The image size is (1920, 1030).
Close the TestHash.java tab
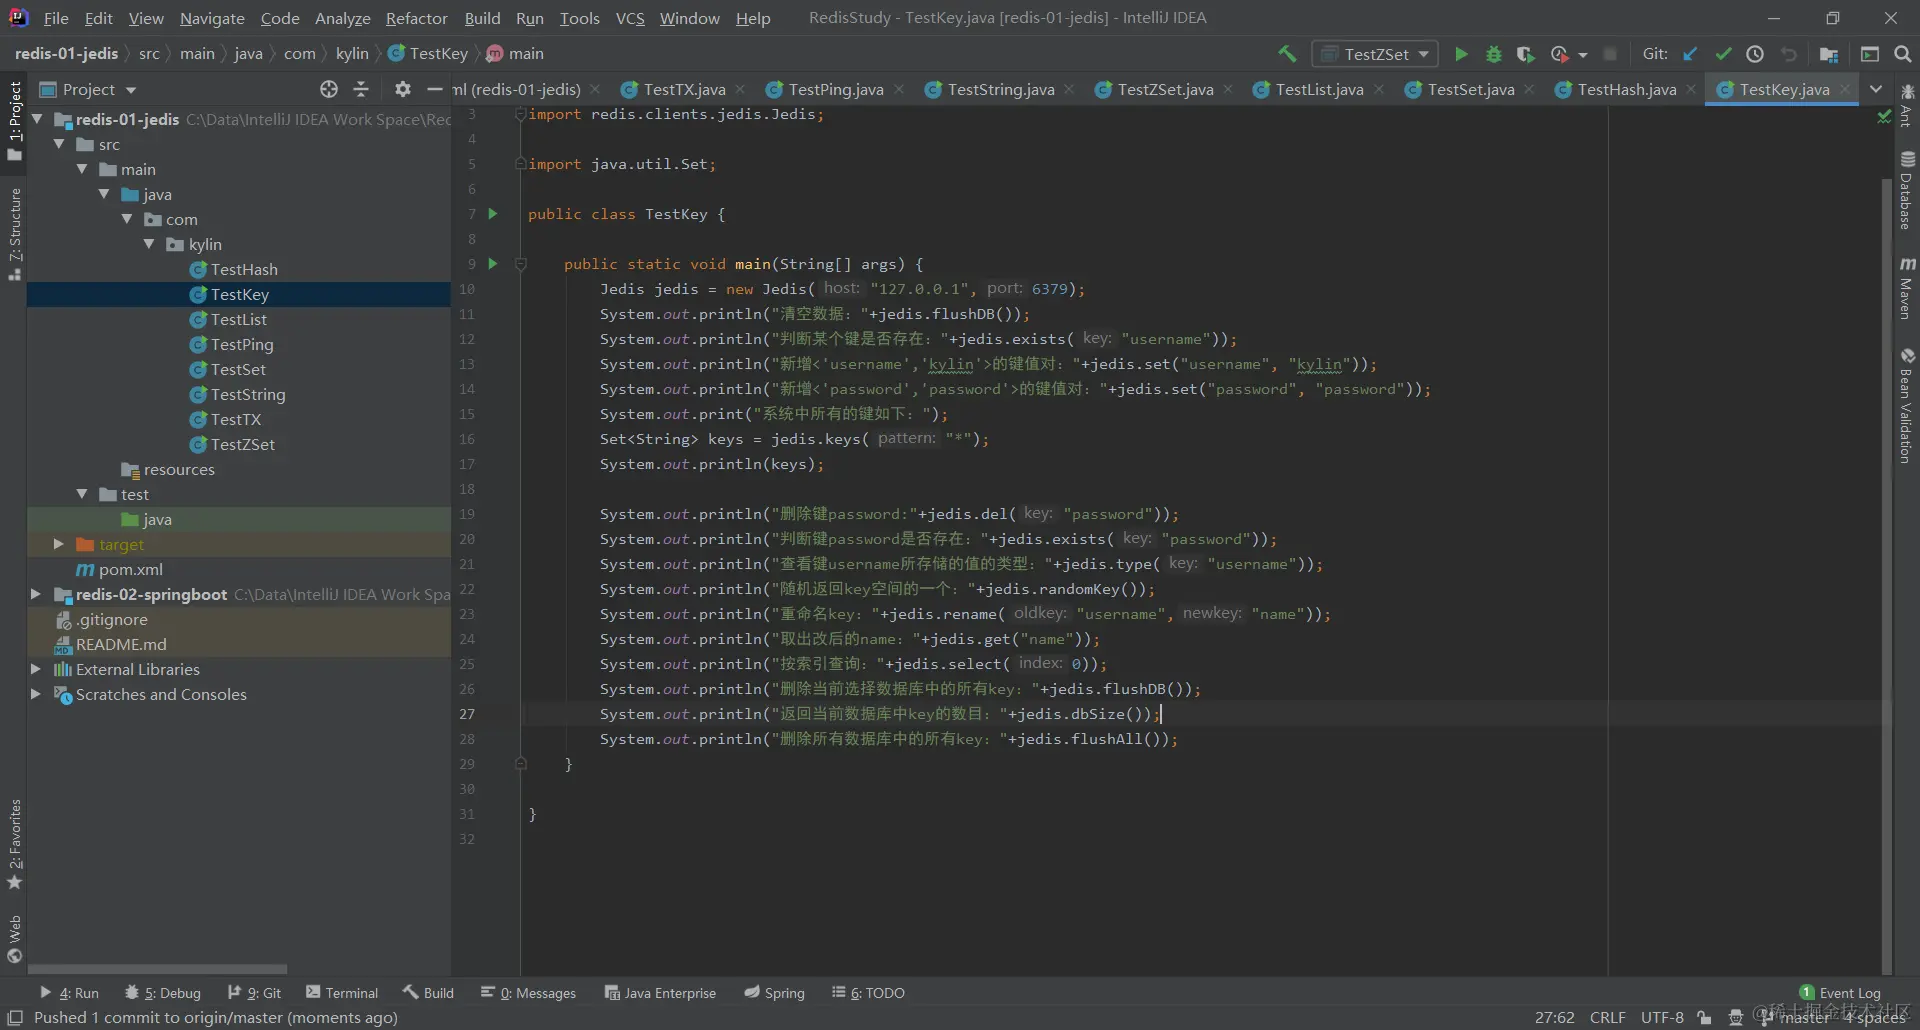[x=1691, y=89]
